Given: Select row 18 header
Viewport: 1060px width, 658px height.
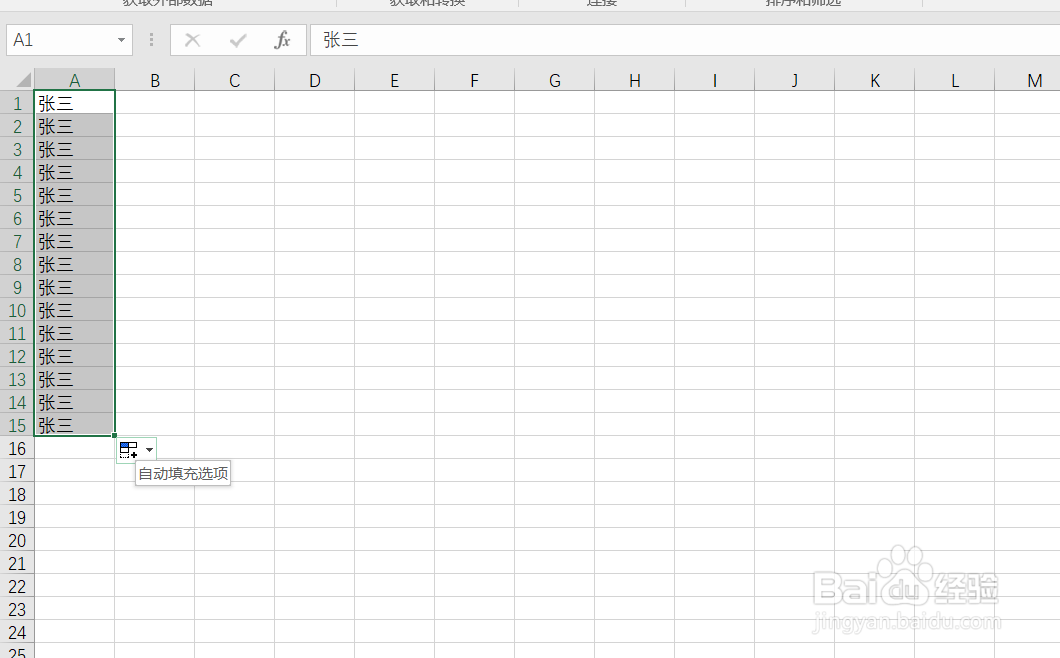Looking at the screenshot, I should [x=17, y=494].
